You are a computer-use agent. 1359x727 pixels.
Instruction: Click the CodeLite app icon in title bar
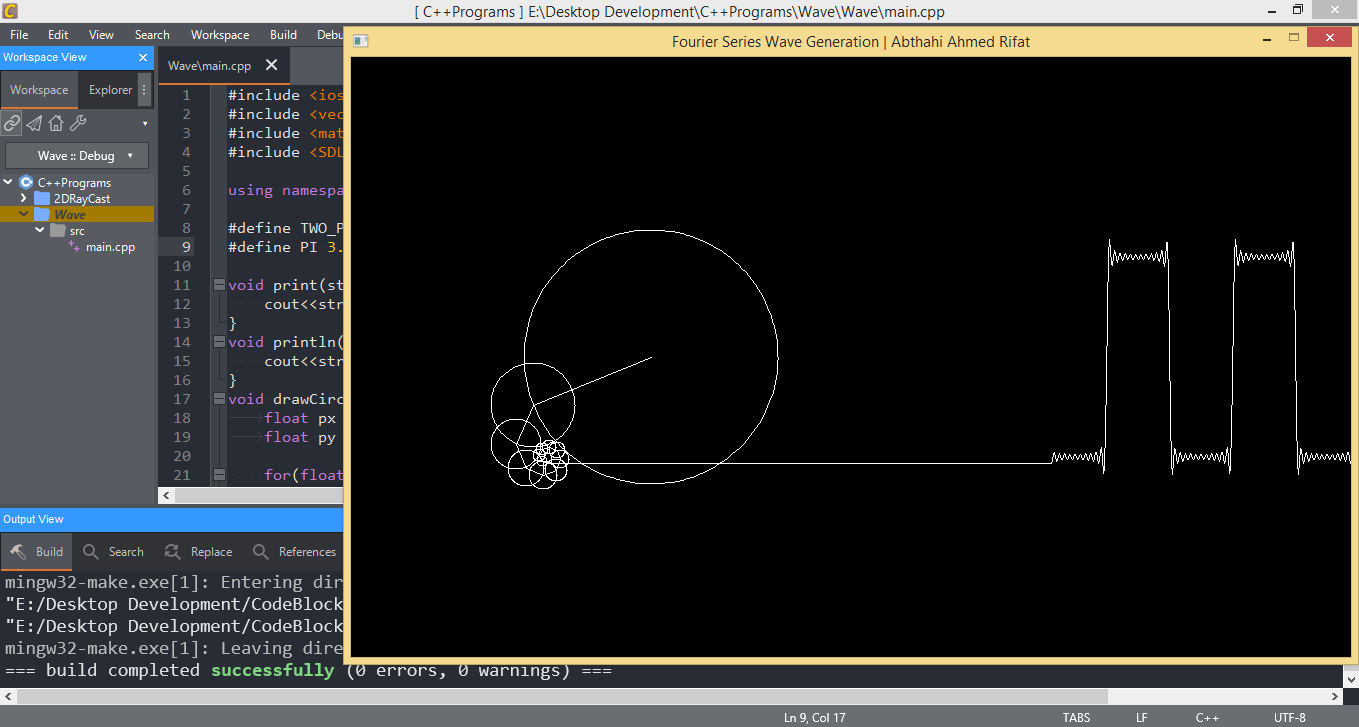click(x=11, y=11)
